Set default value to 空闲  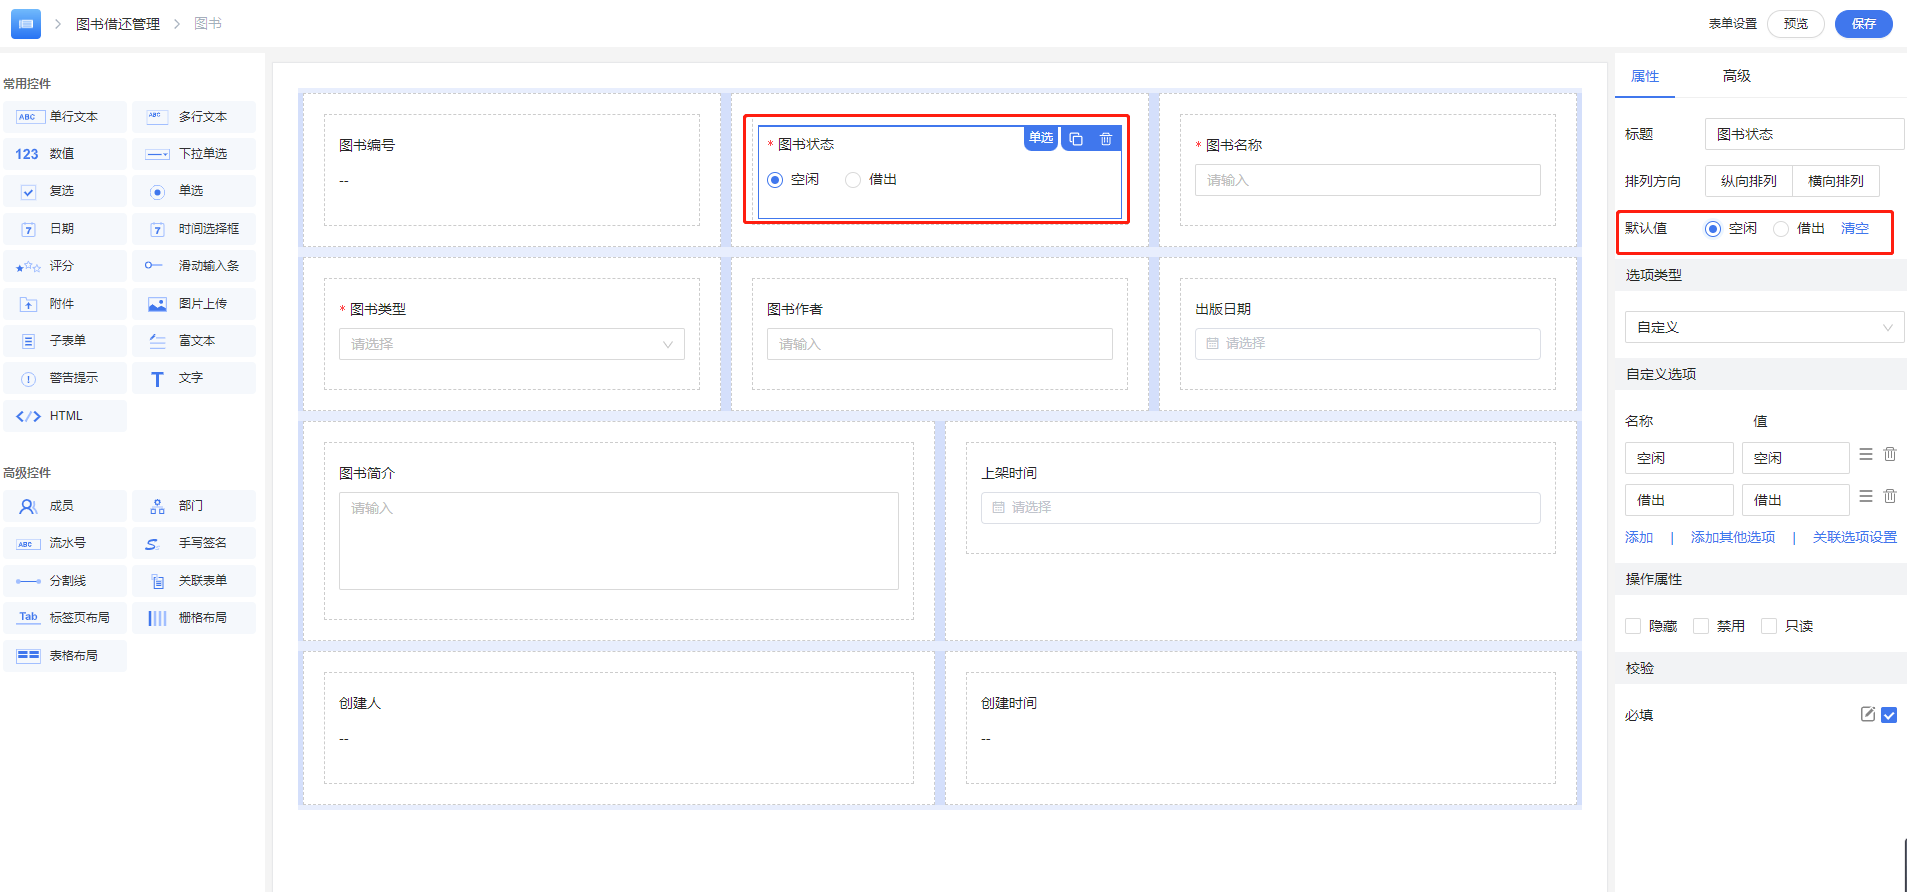1713,229
